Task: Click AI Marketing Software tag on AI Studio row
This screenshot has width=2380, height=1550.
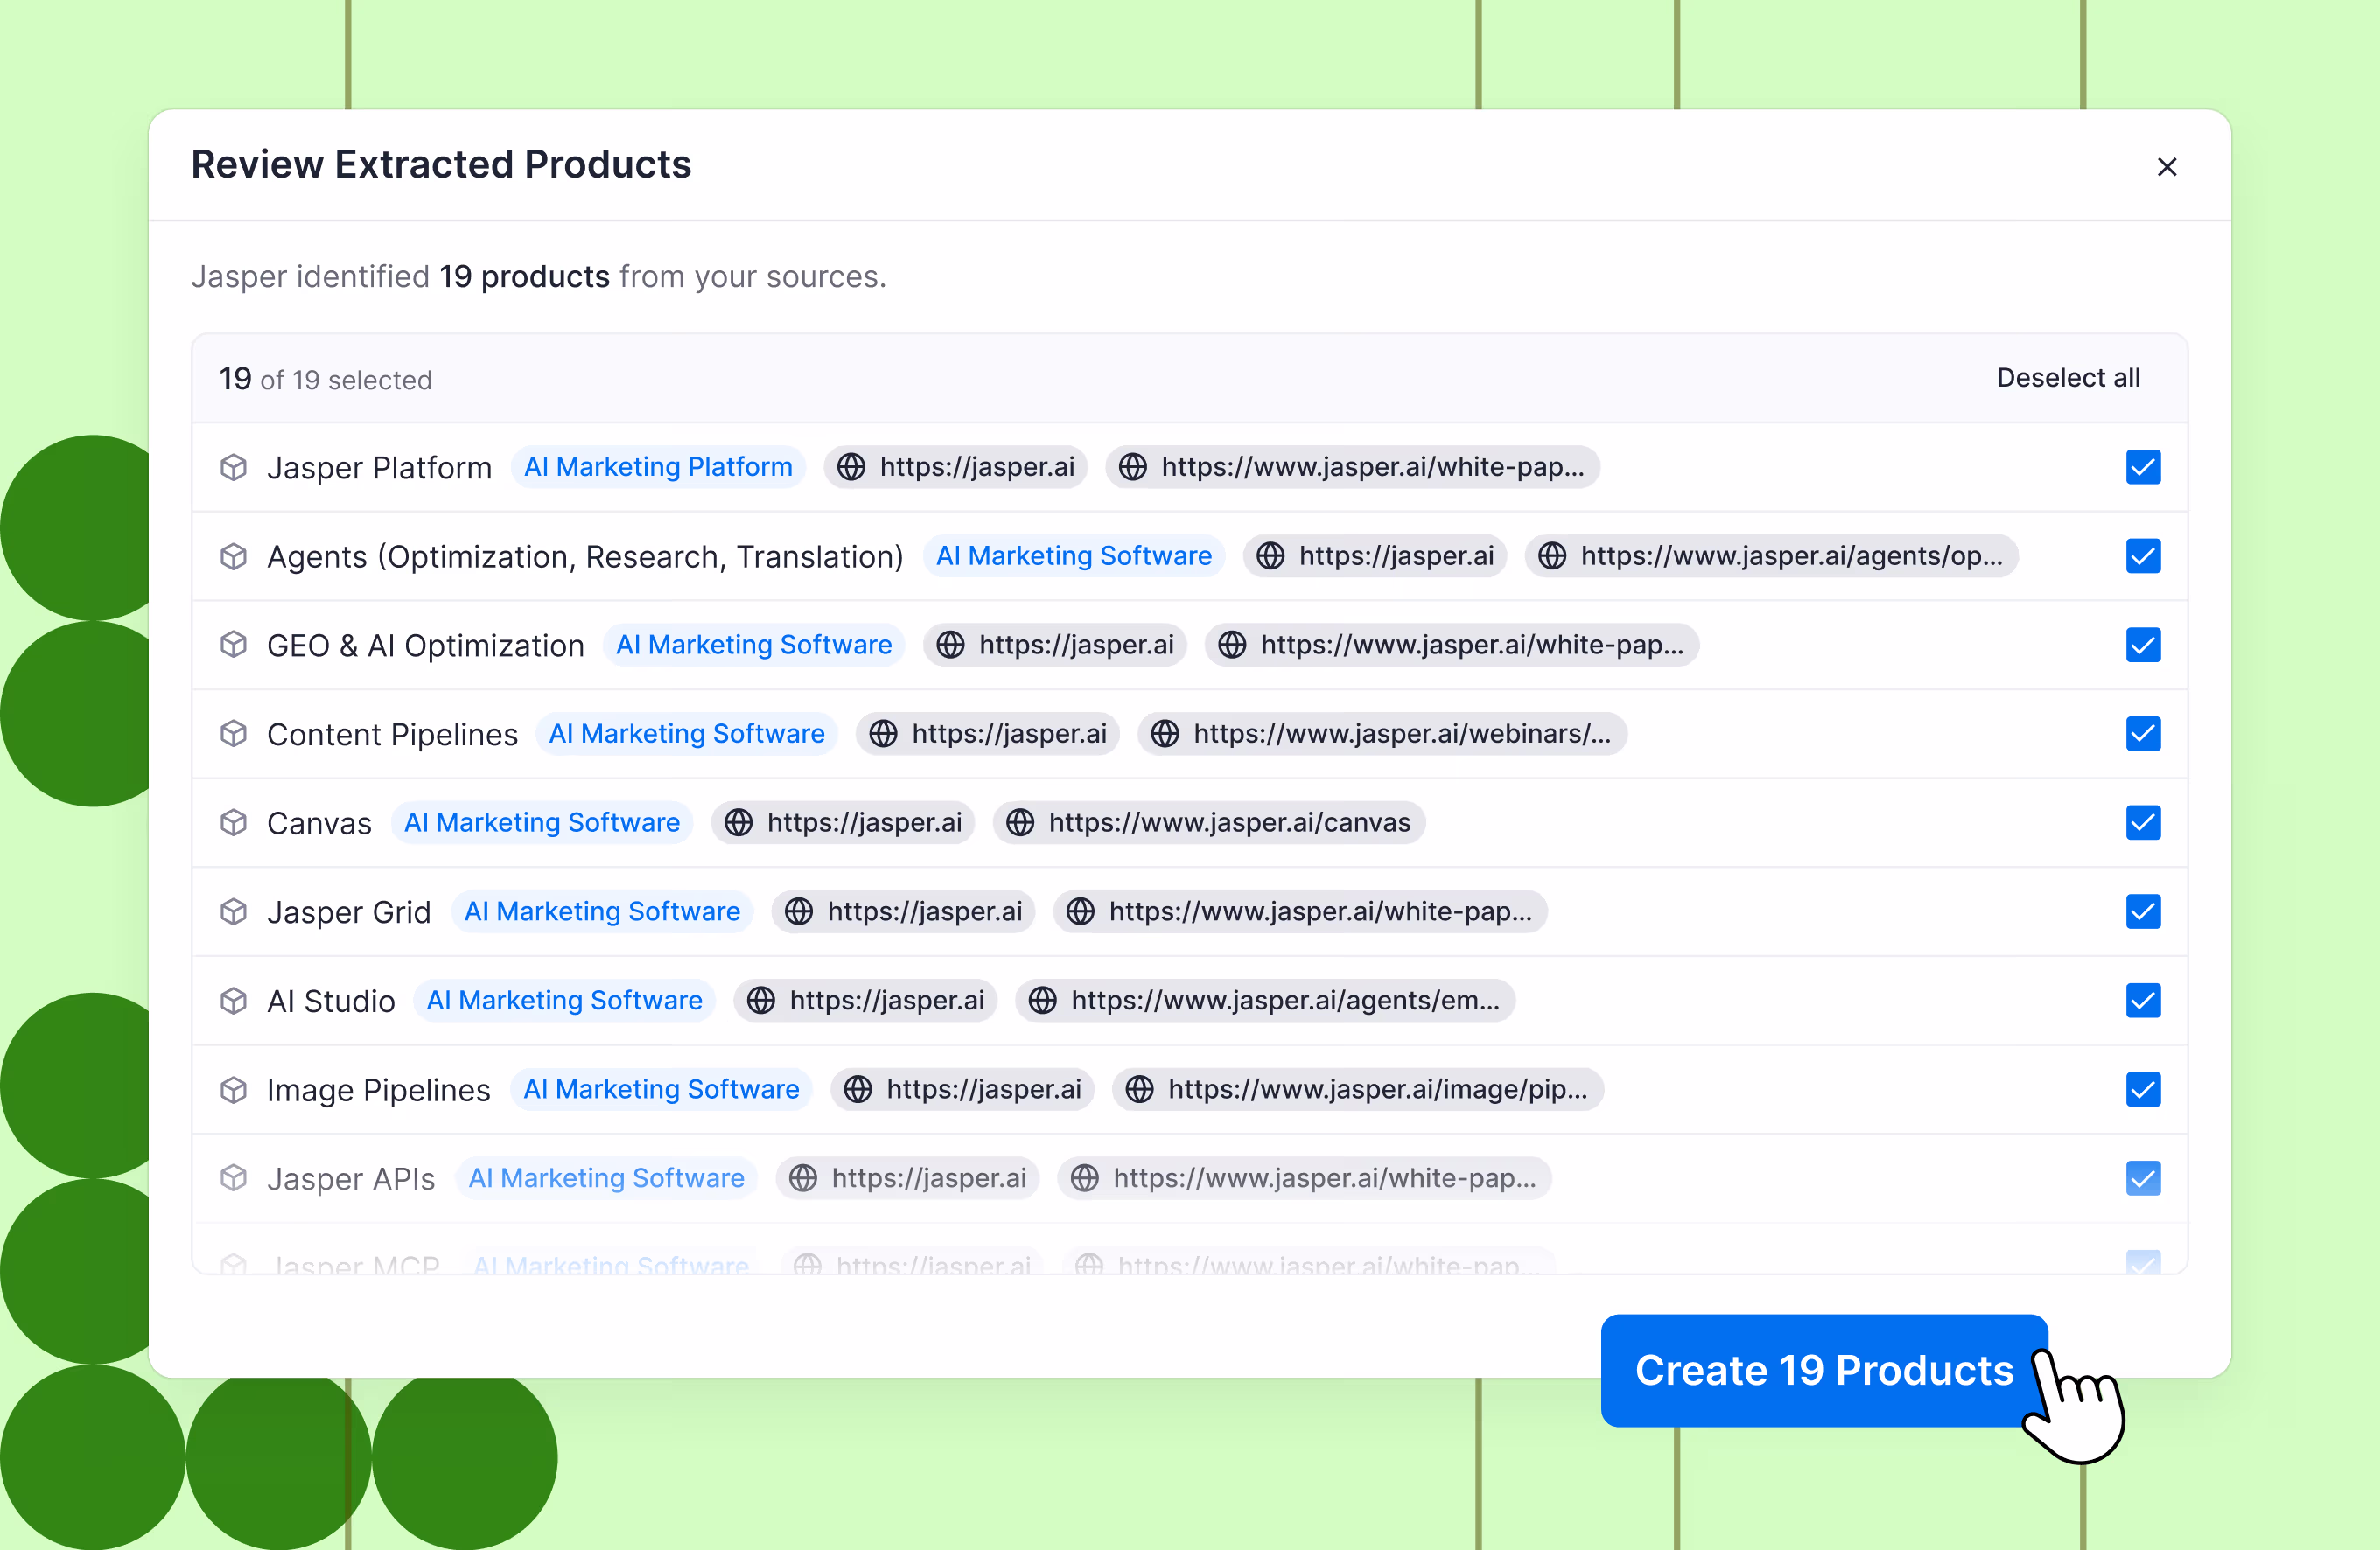Action: (564, 1001)
